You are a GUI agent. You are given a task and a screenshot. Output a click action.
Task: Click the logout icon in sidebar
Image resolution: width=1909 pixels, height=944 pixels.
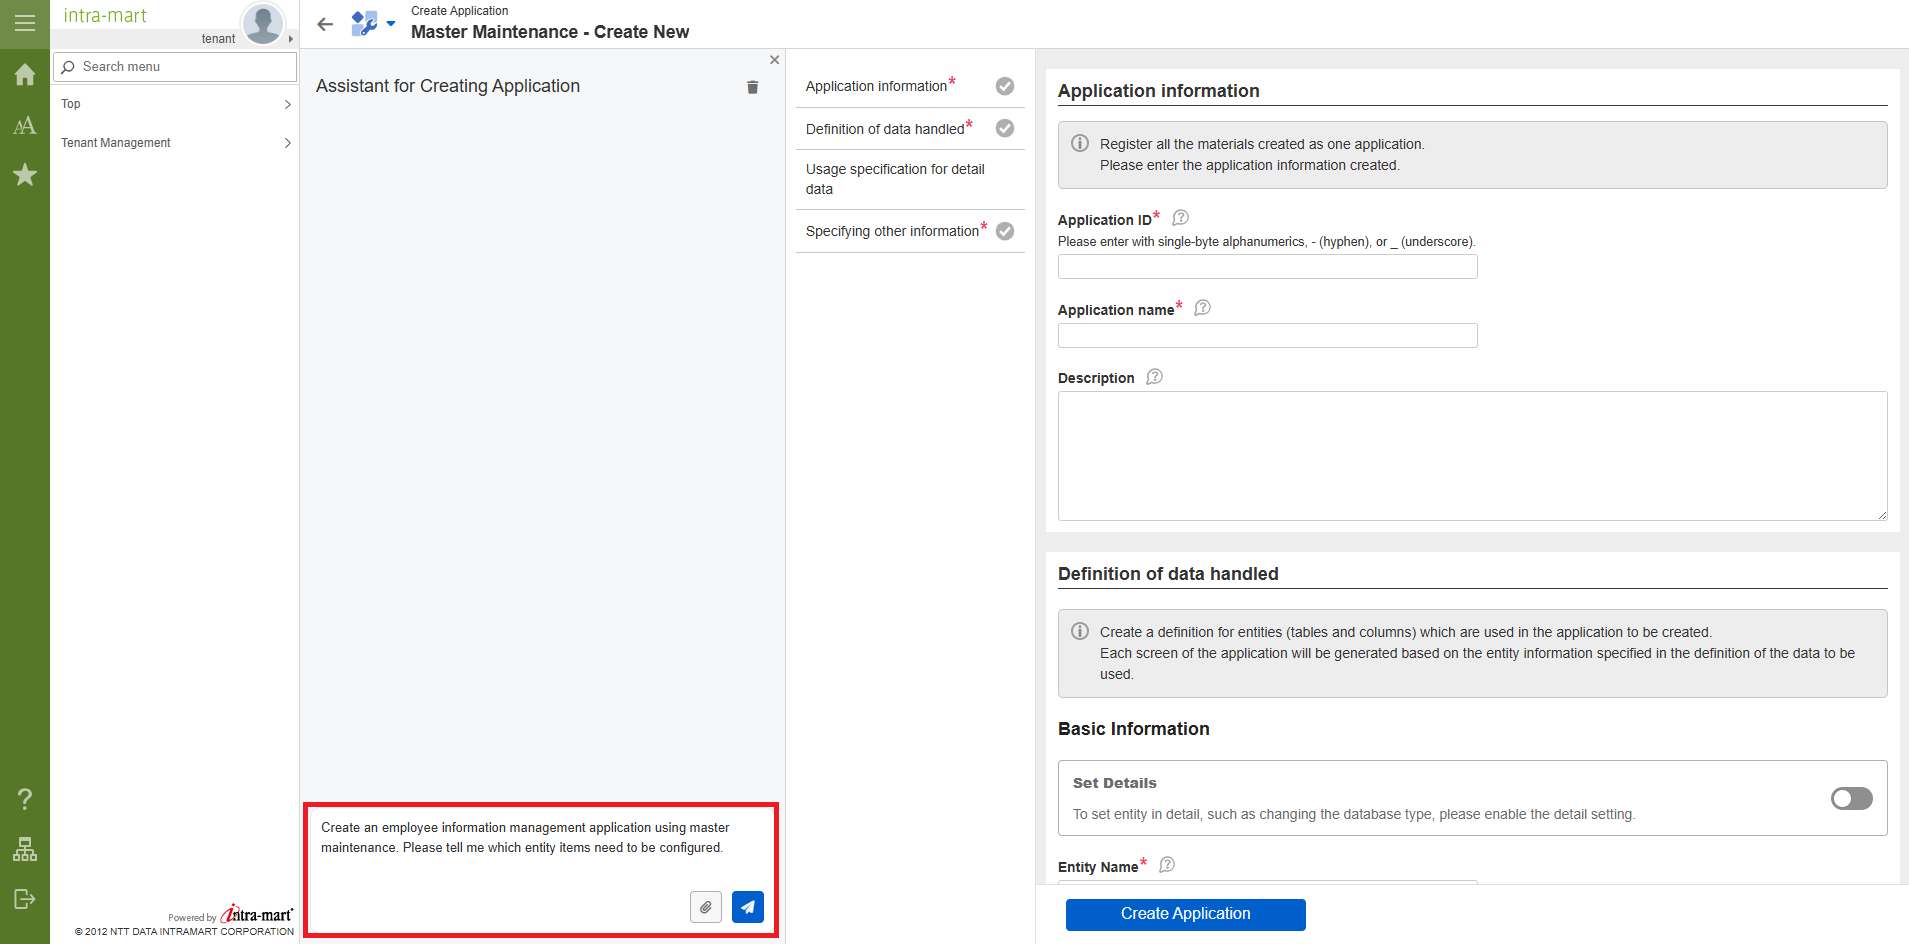(x=25, y=899)
